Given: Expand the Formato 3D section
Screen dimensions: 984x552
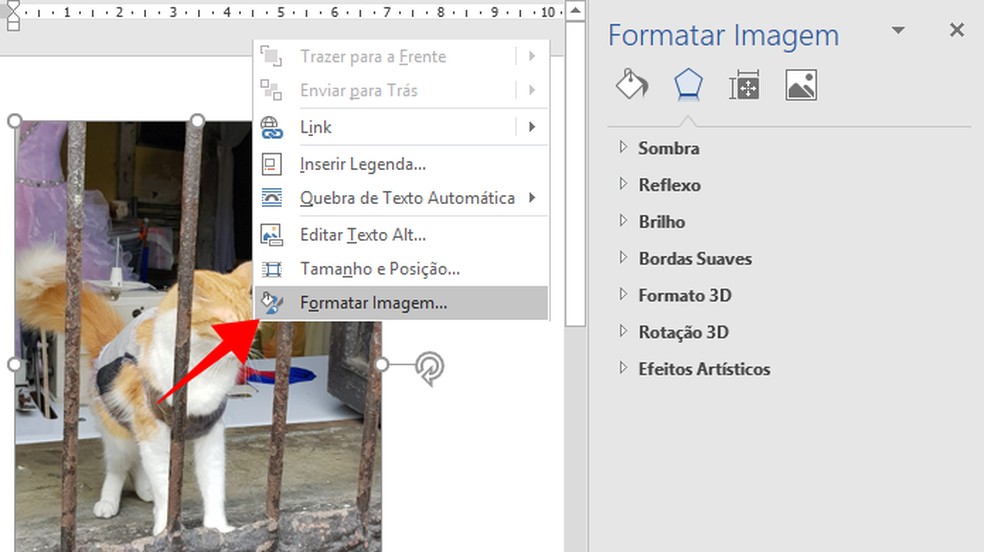Looking at the screenshot, I should (684, 295).
